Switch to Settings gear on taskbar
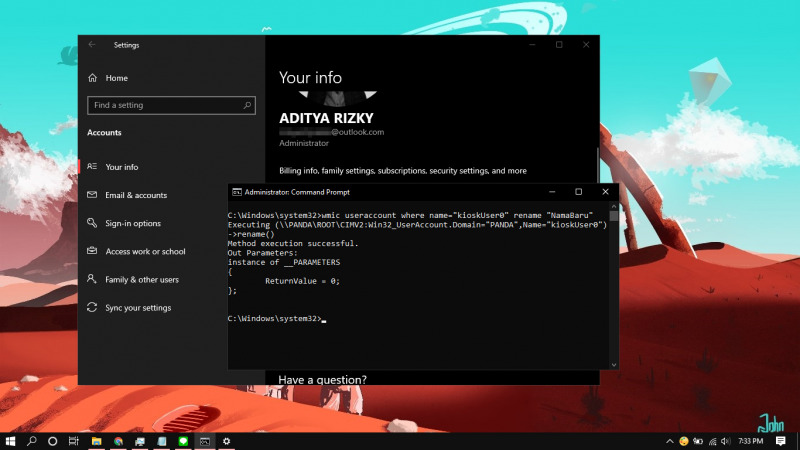The image size is (800, 450). (227, 441)
